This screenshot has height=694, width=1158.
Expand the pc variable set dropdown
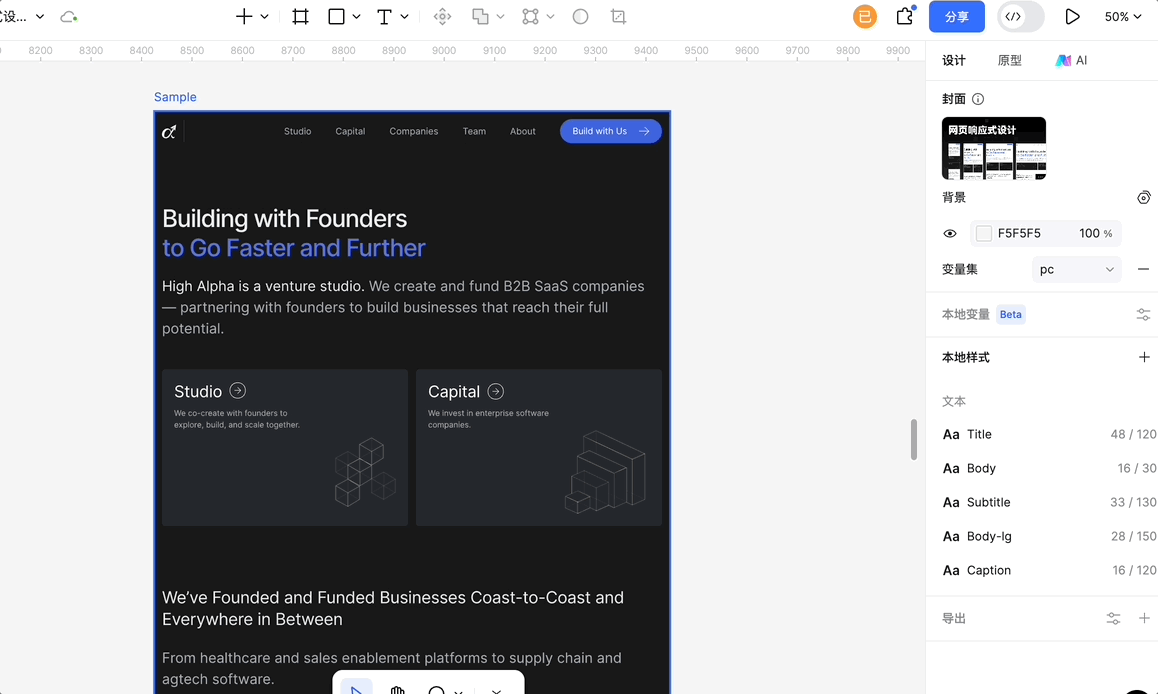click(x=1076, y=269)
